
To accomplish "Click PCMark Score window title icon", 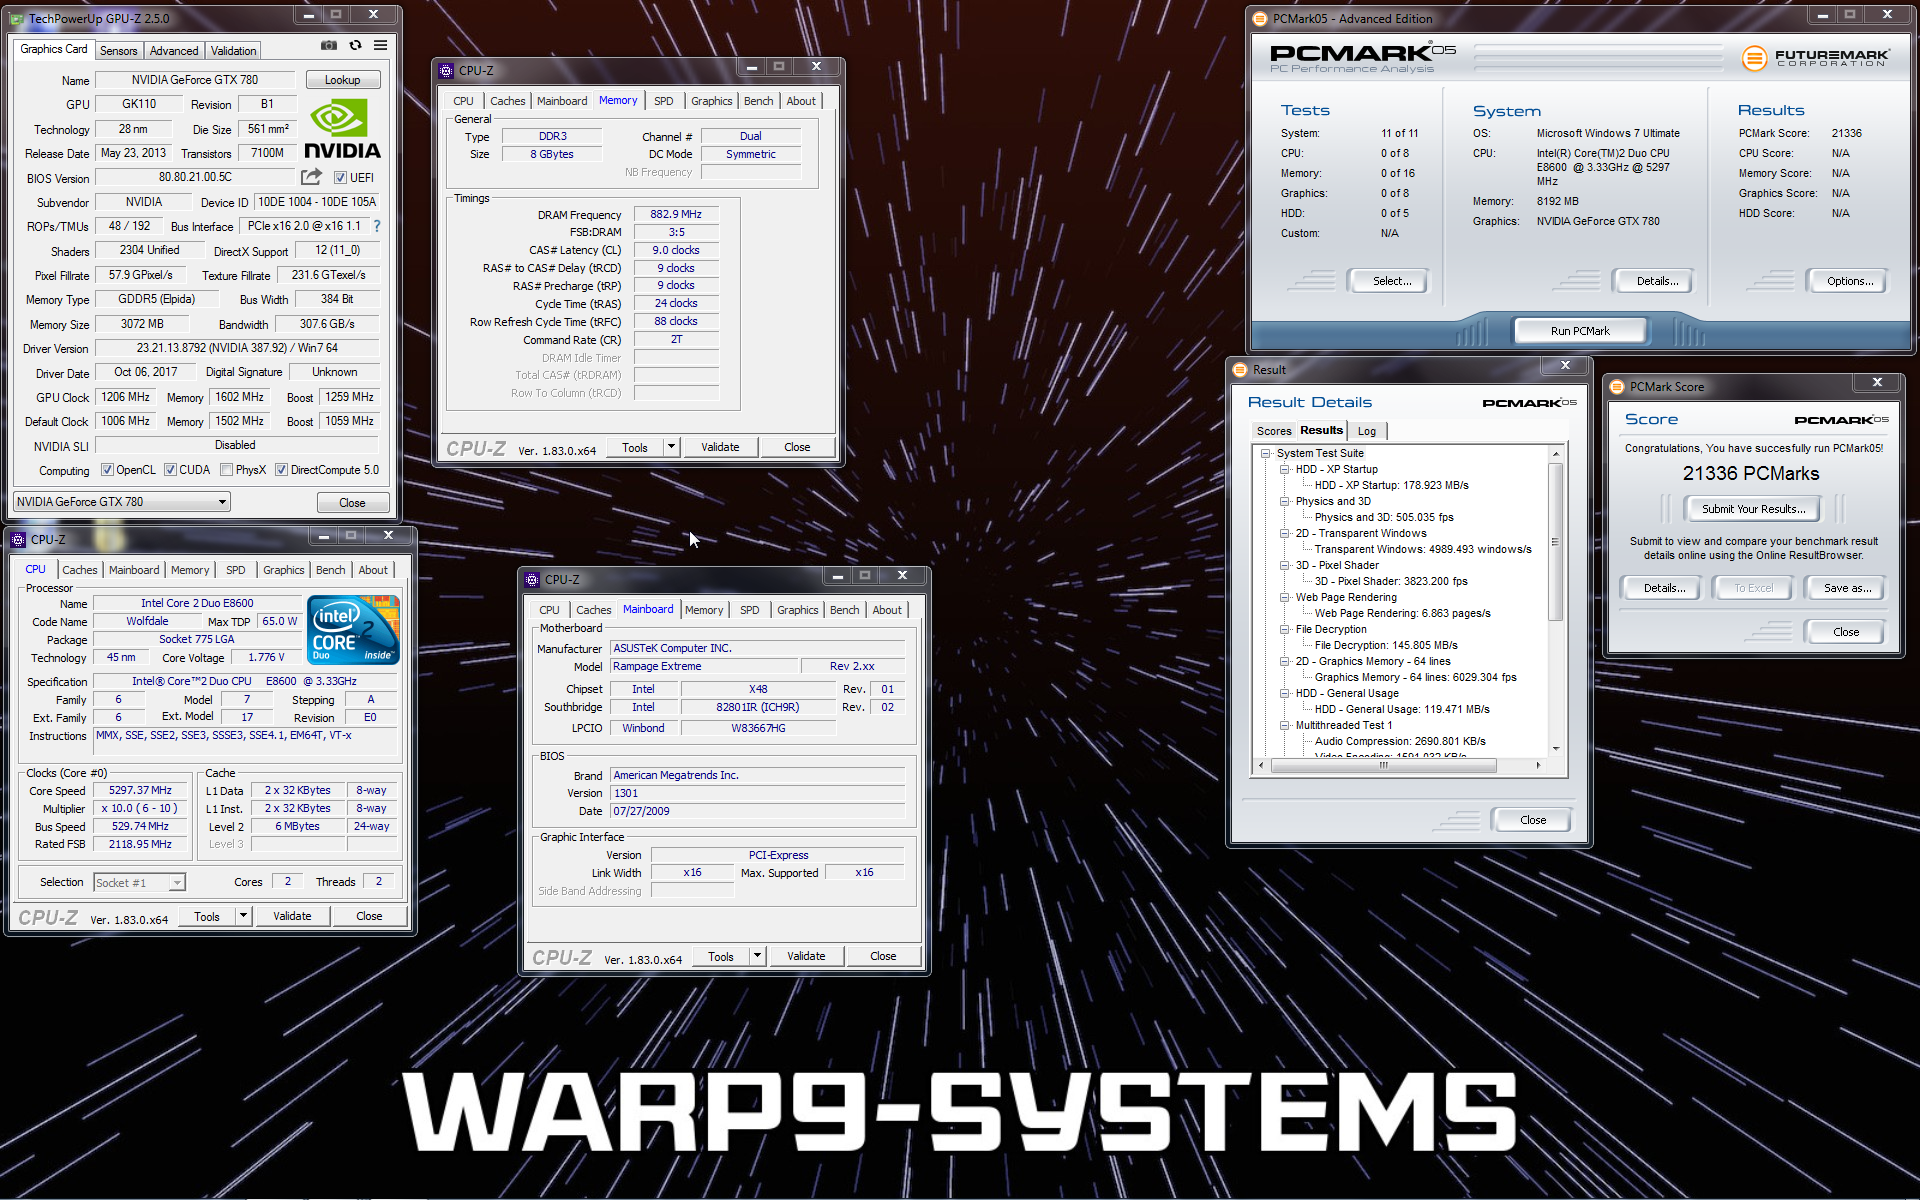I will tap(1617, 386).
